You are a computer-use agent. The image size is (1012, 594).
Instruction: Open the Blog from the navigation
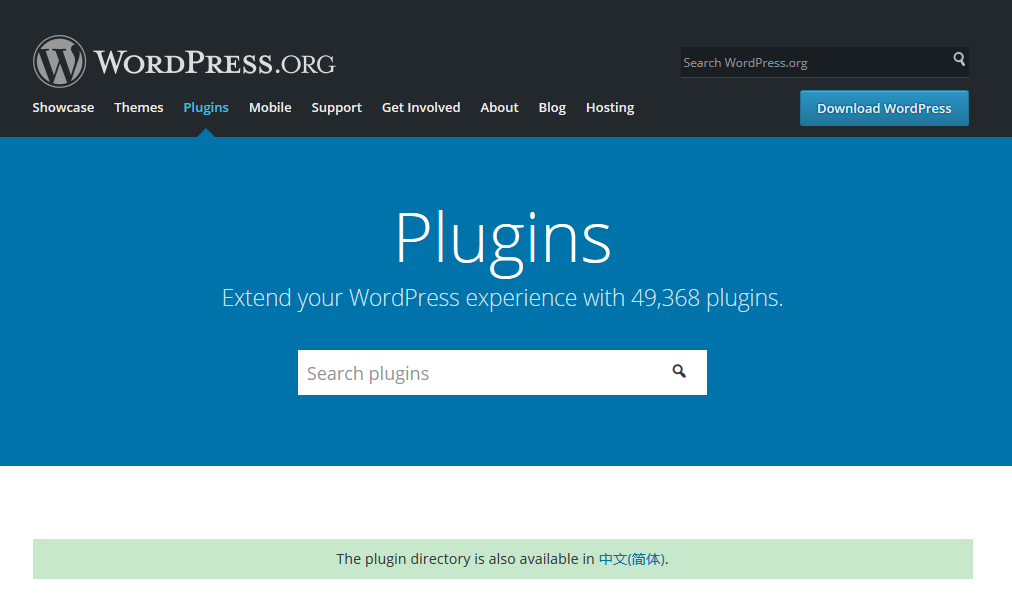pyautogui.click(x=552, y=108)
